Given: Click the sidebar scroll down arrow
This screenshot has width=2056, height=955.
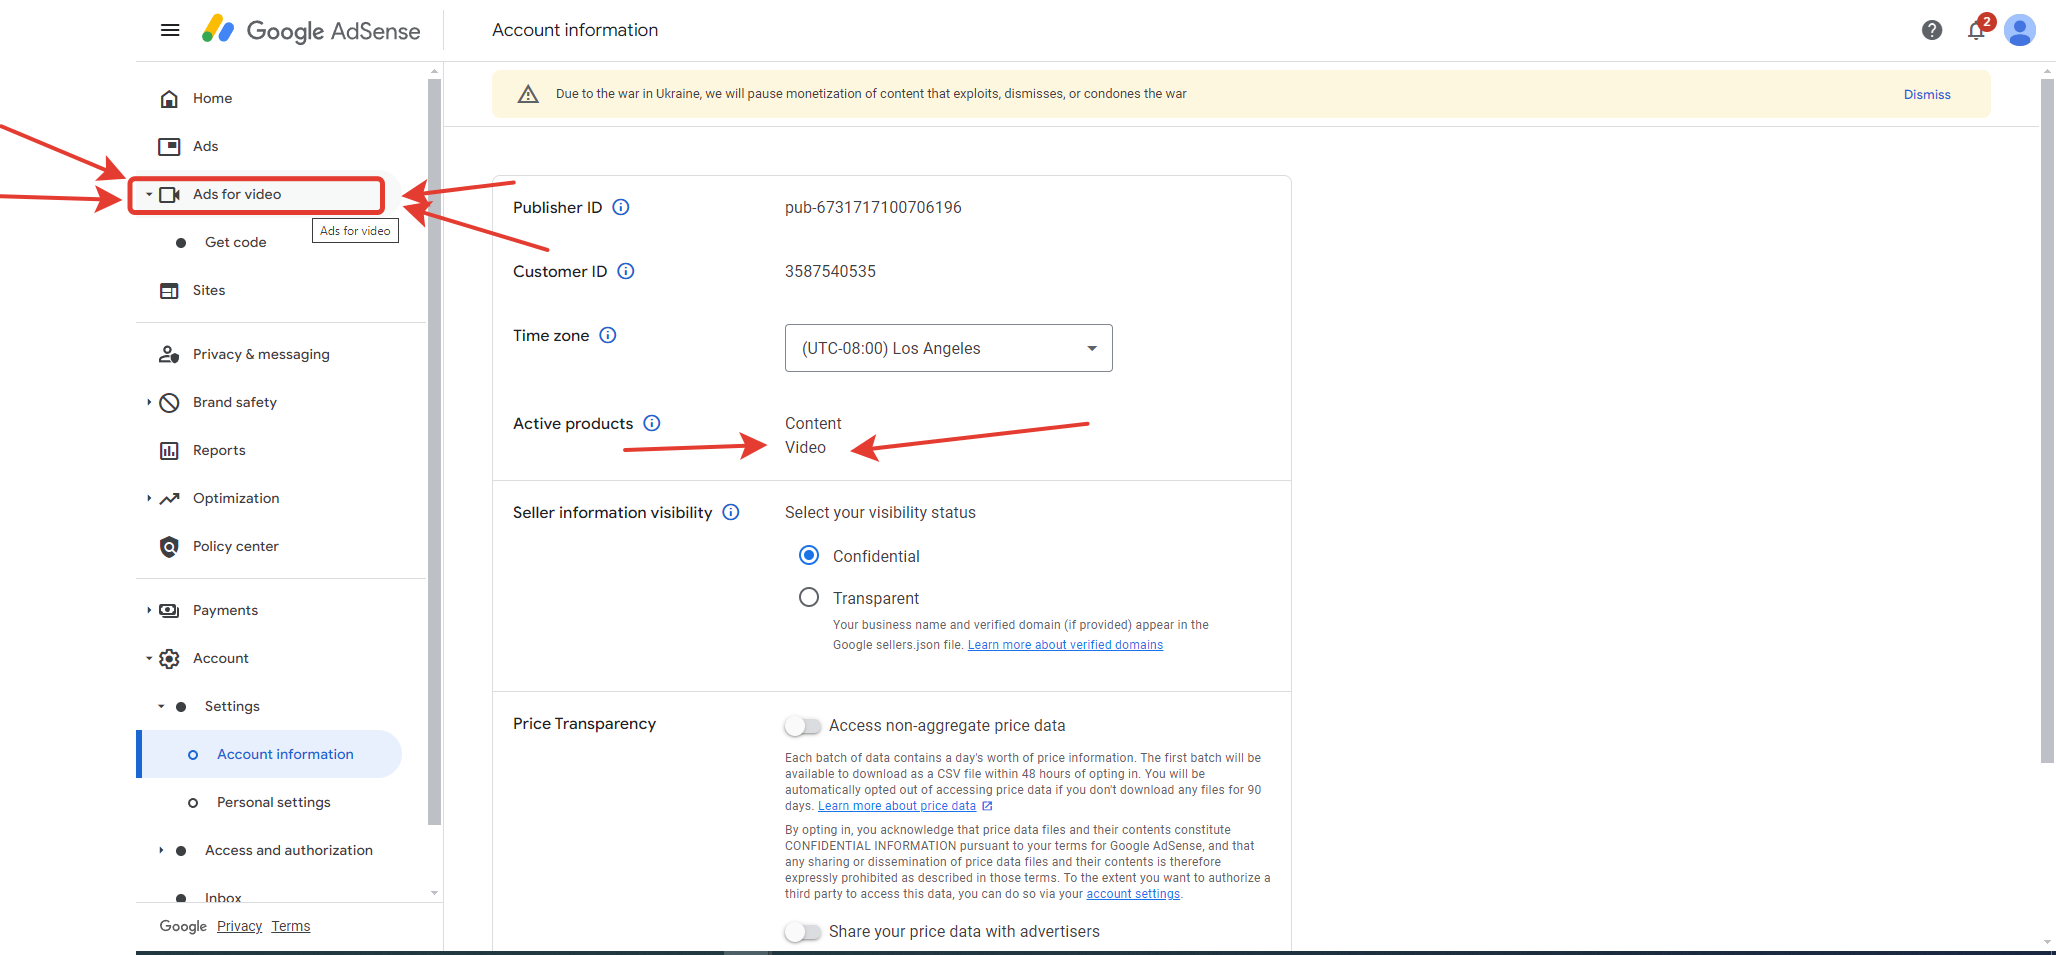Looking at the screenshot, I should (434, 892).
